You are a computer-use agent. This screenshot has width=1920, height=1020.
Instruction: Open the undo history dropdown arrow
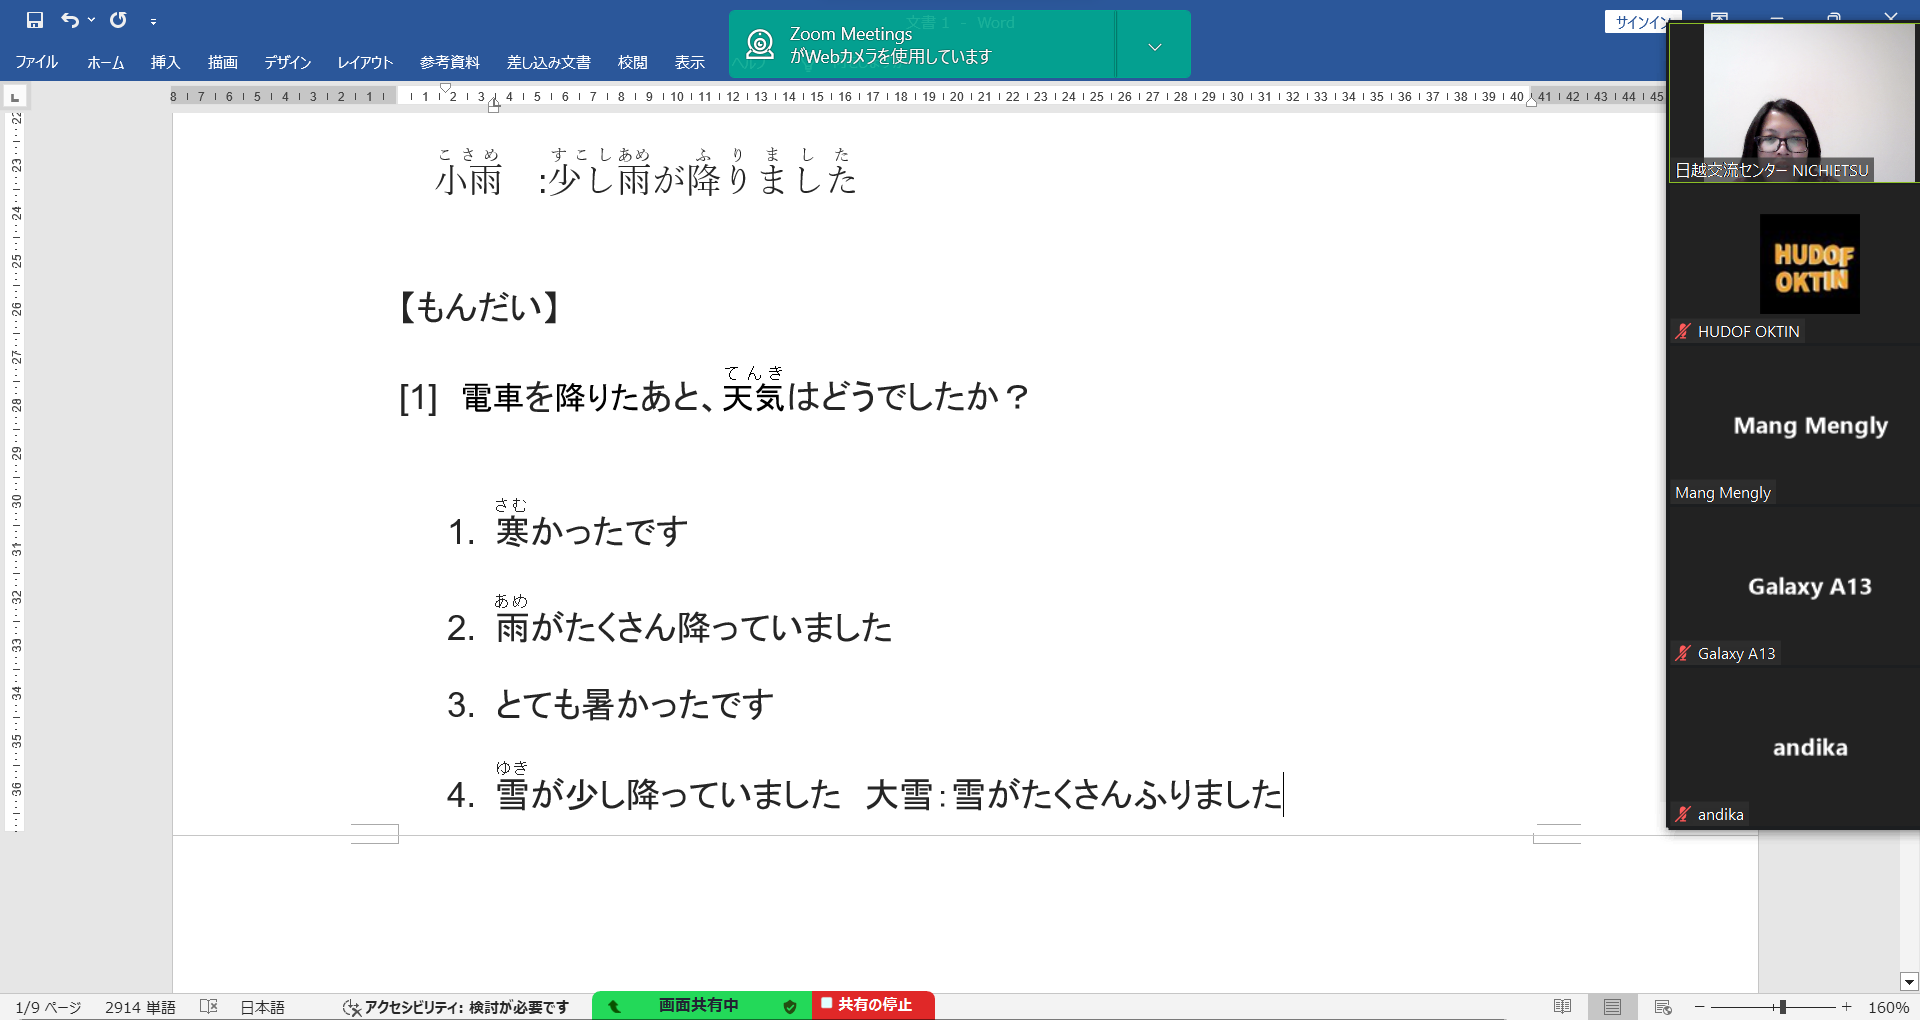[91, 20]
